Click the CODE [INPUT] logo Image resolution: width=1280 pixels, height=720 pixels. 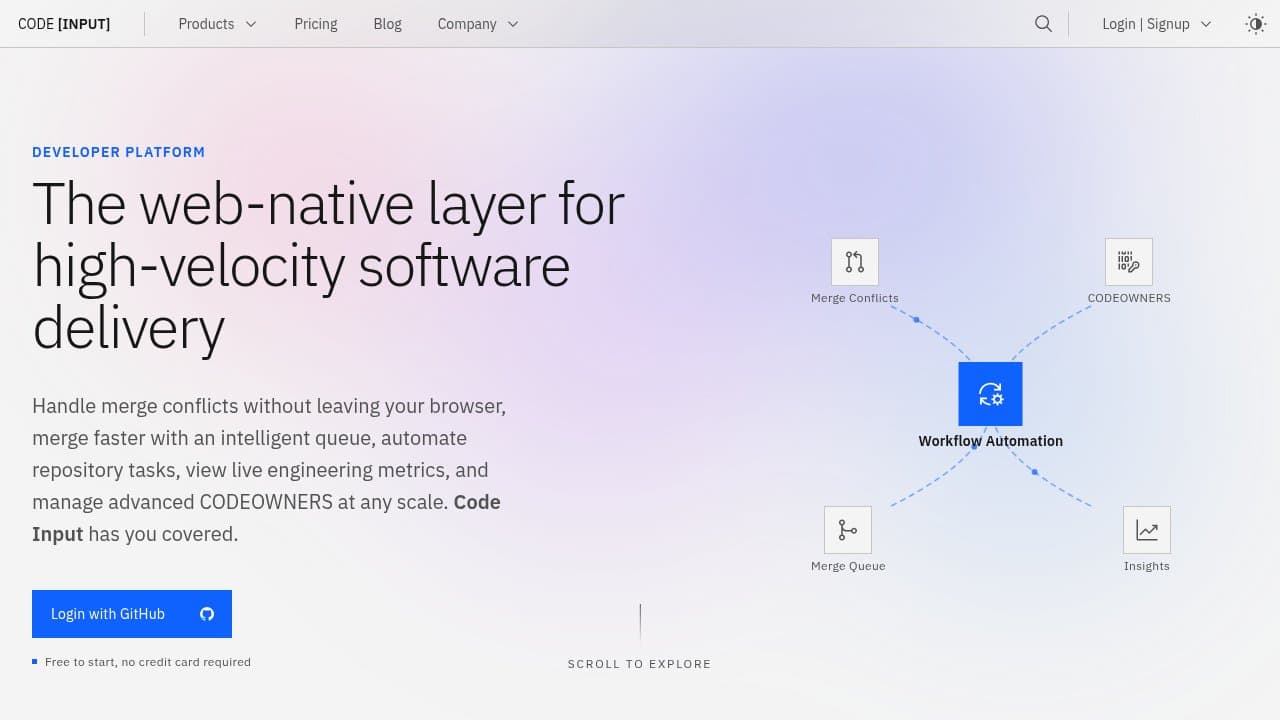(x=64, y=24)
